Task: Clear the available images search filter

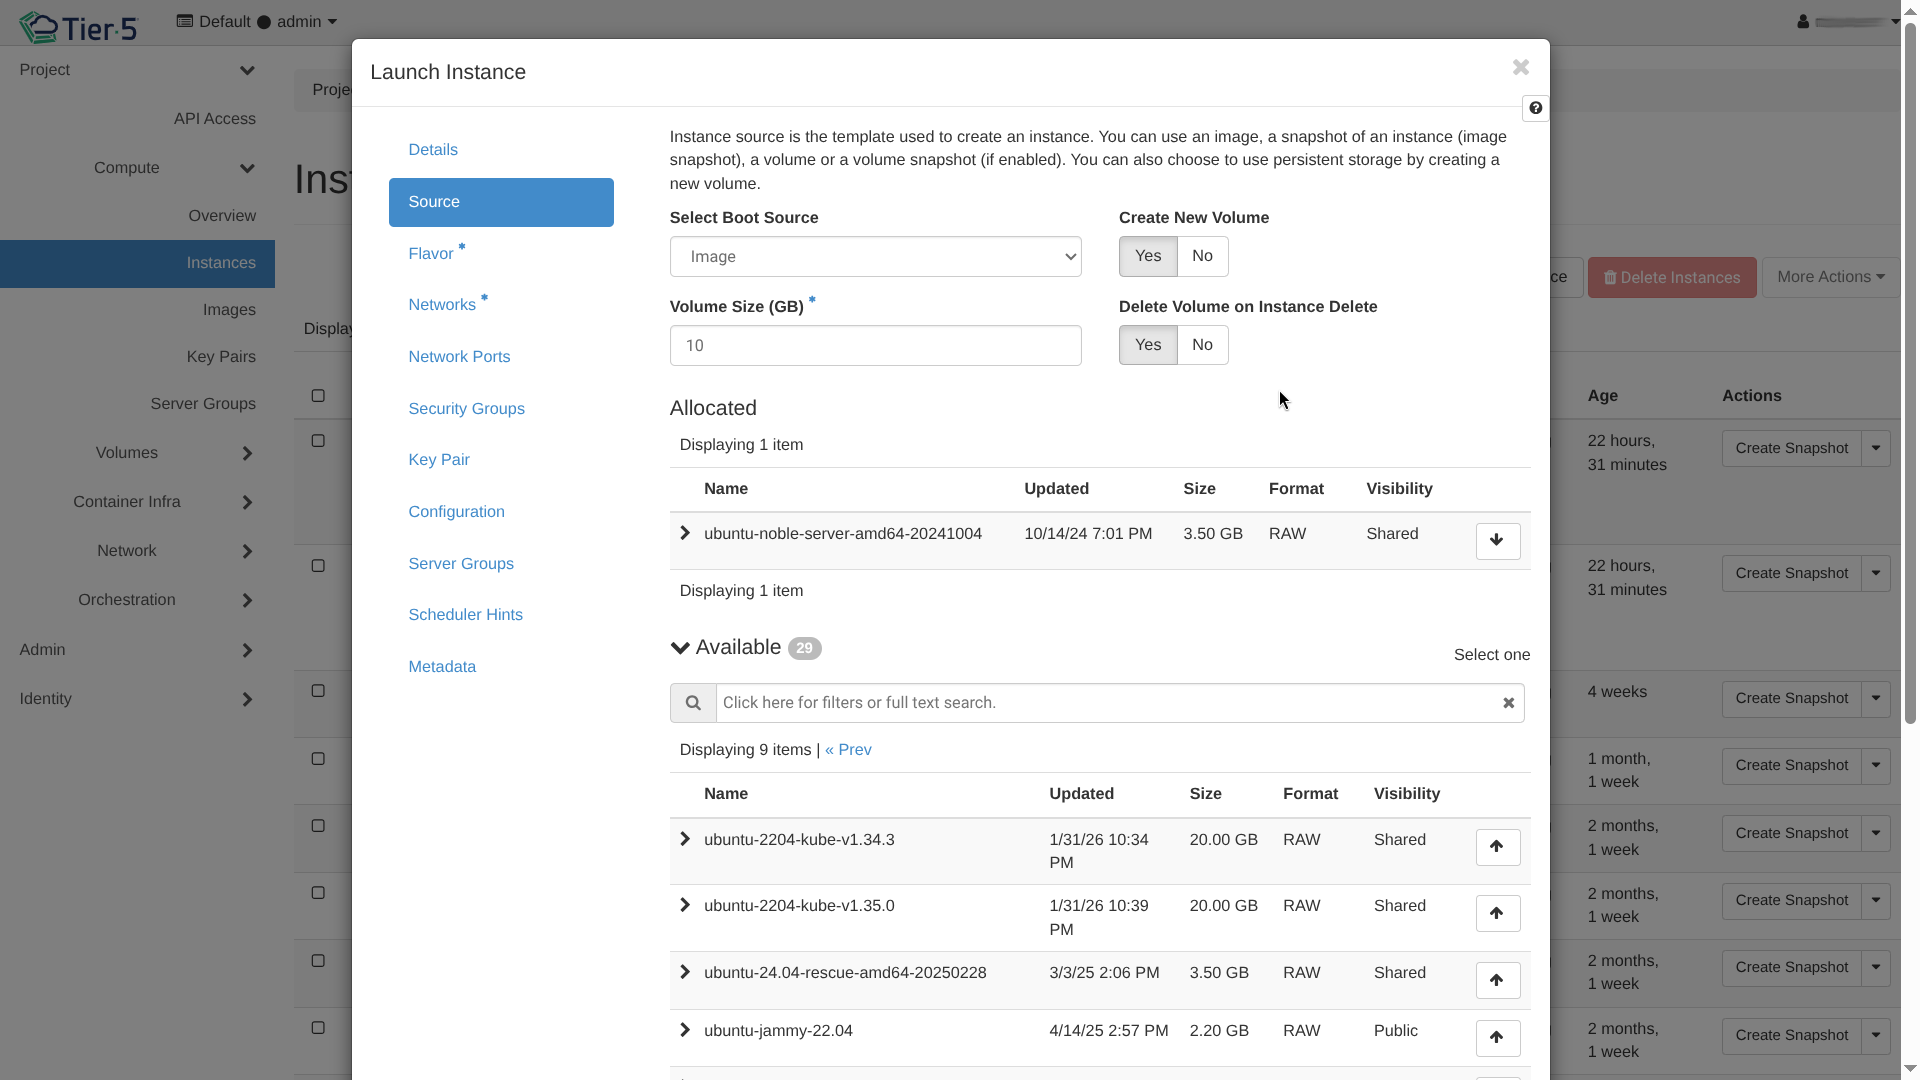Action: [1508, 703]
